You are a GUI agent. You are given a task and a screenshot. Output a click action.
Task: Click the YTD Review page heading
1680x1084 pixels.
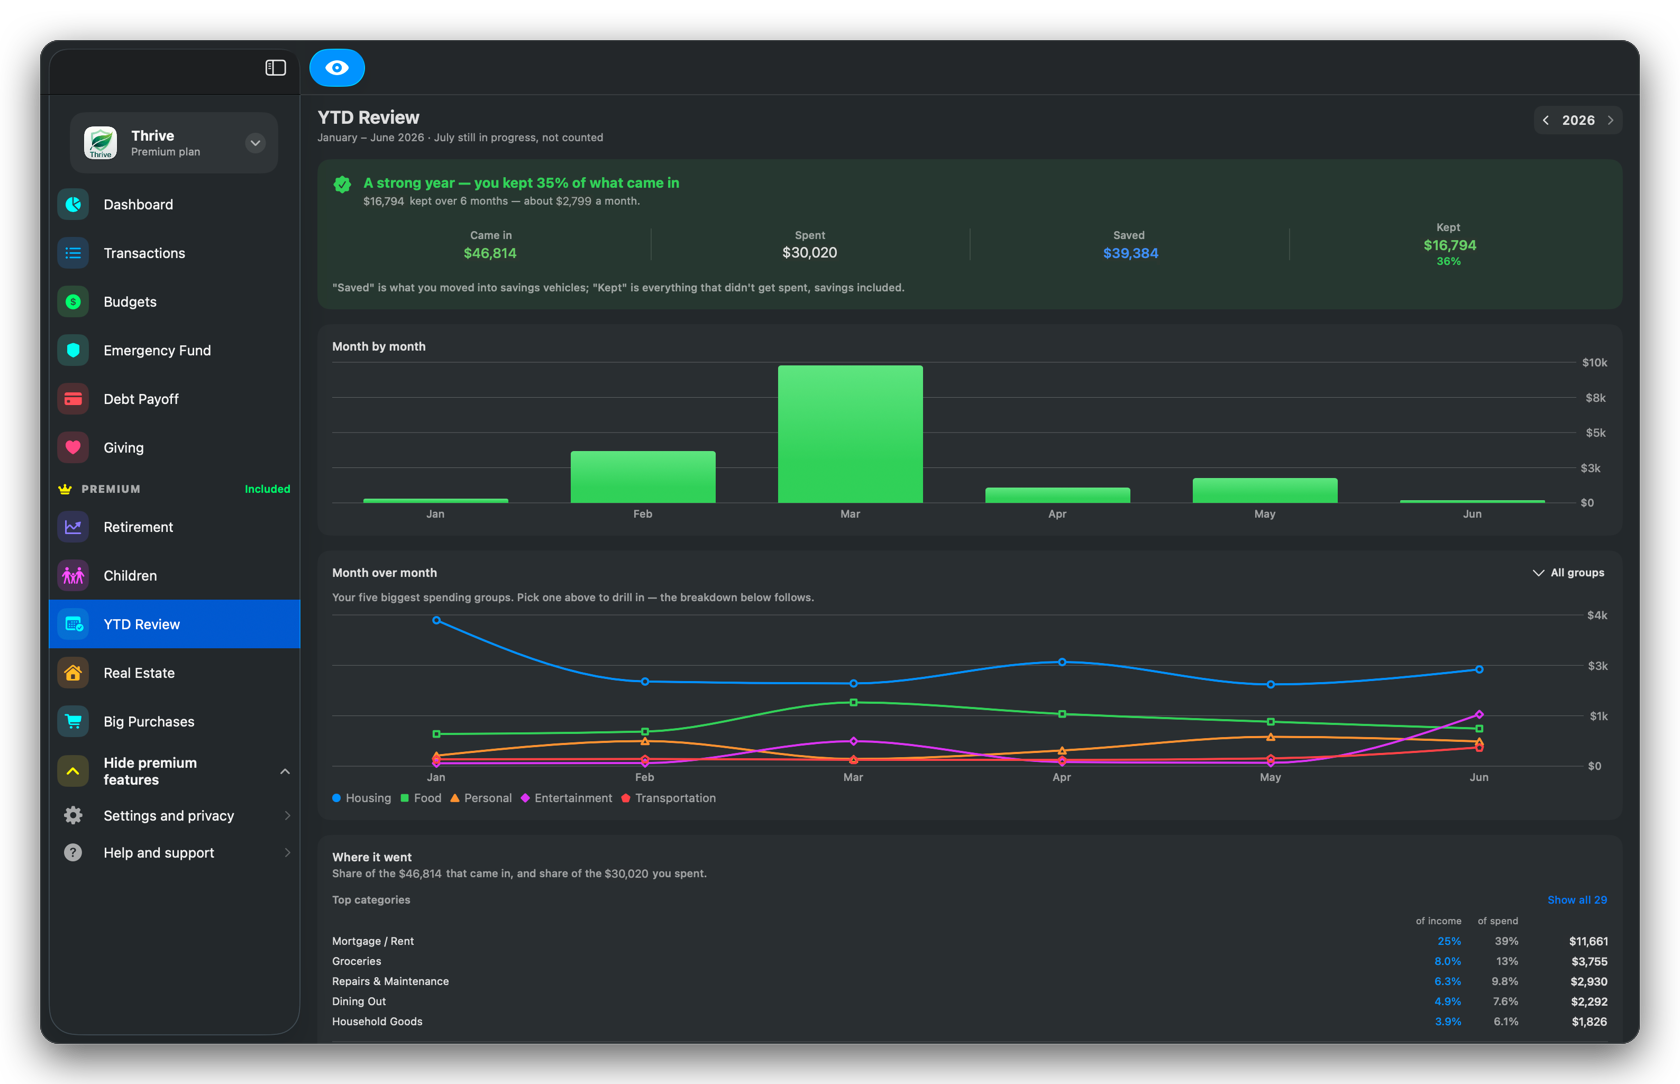368,117
